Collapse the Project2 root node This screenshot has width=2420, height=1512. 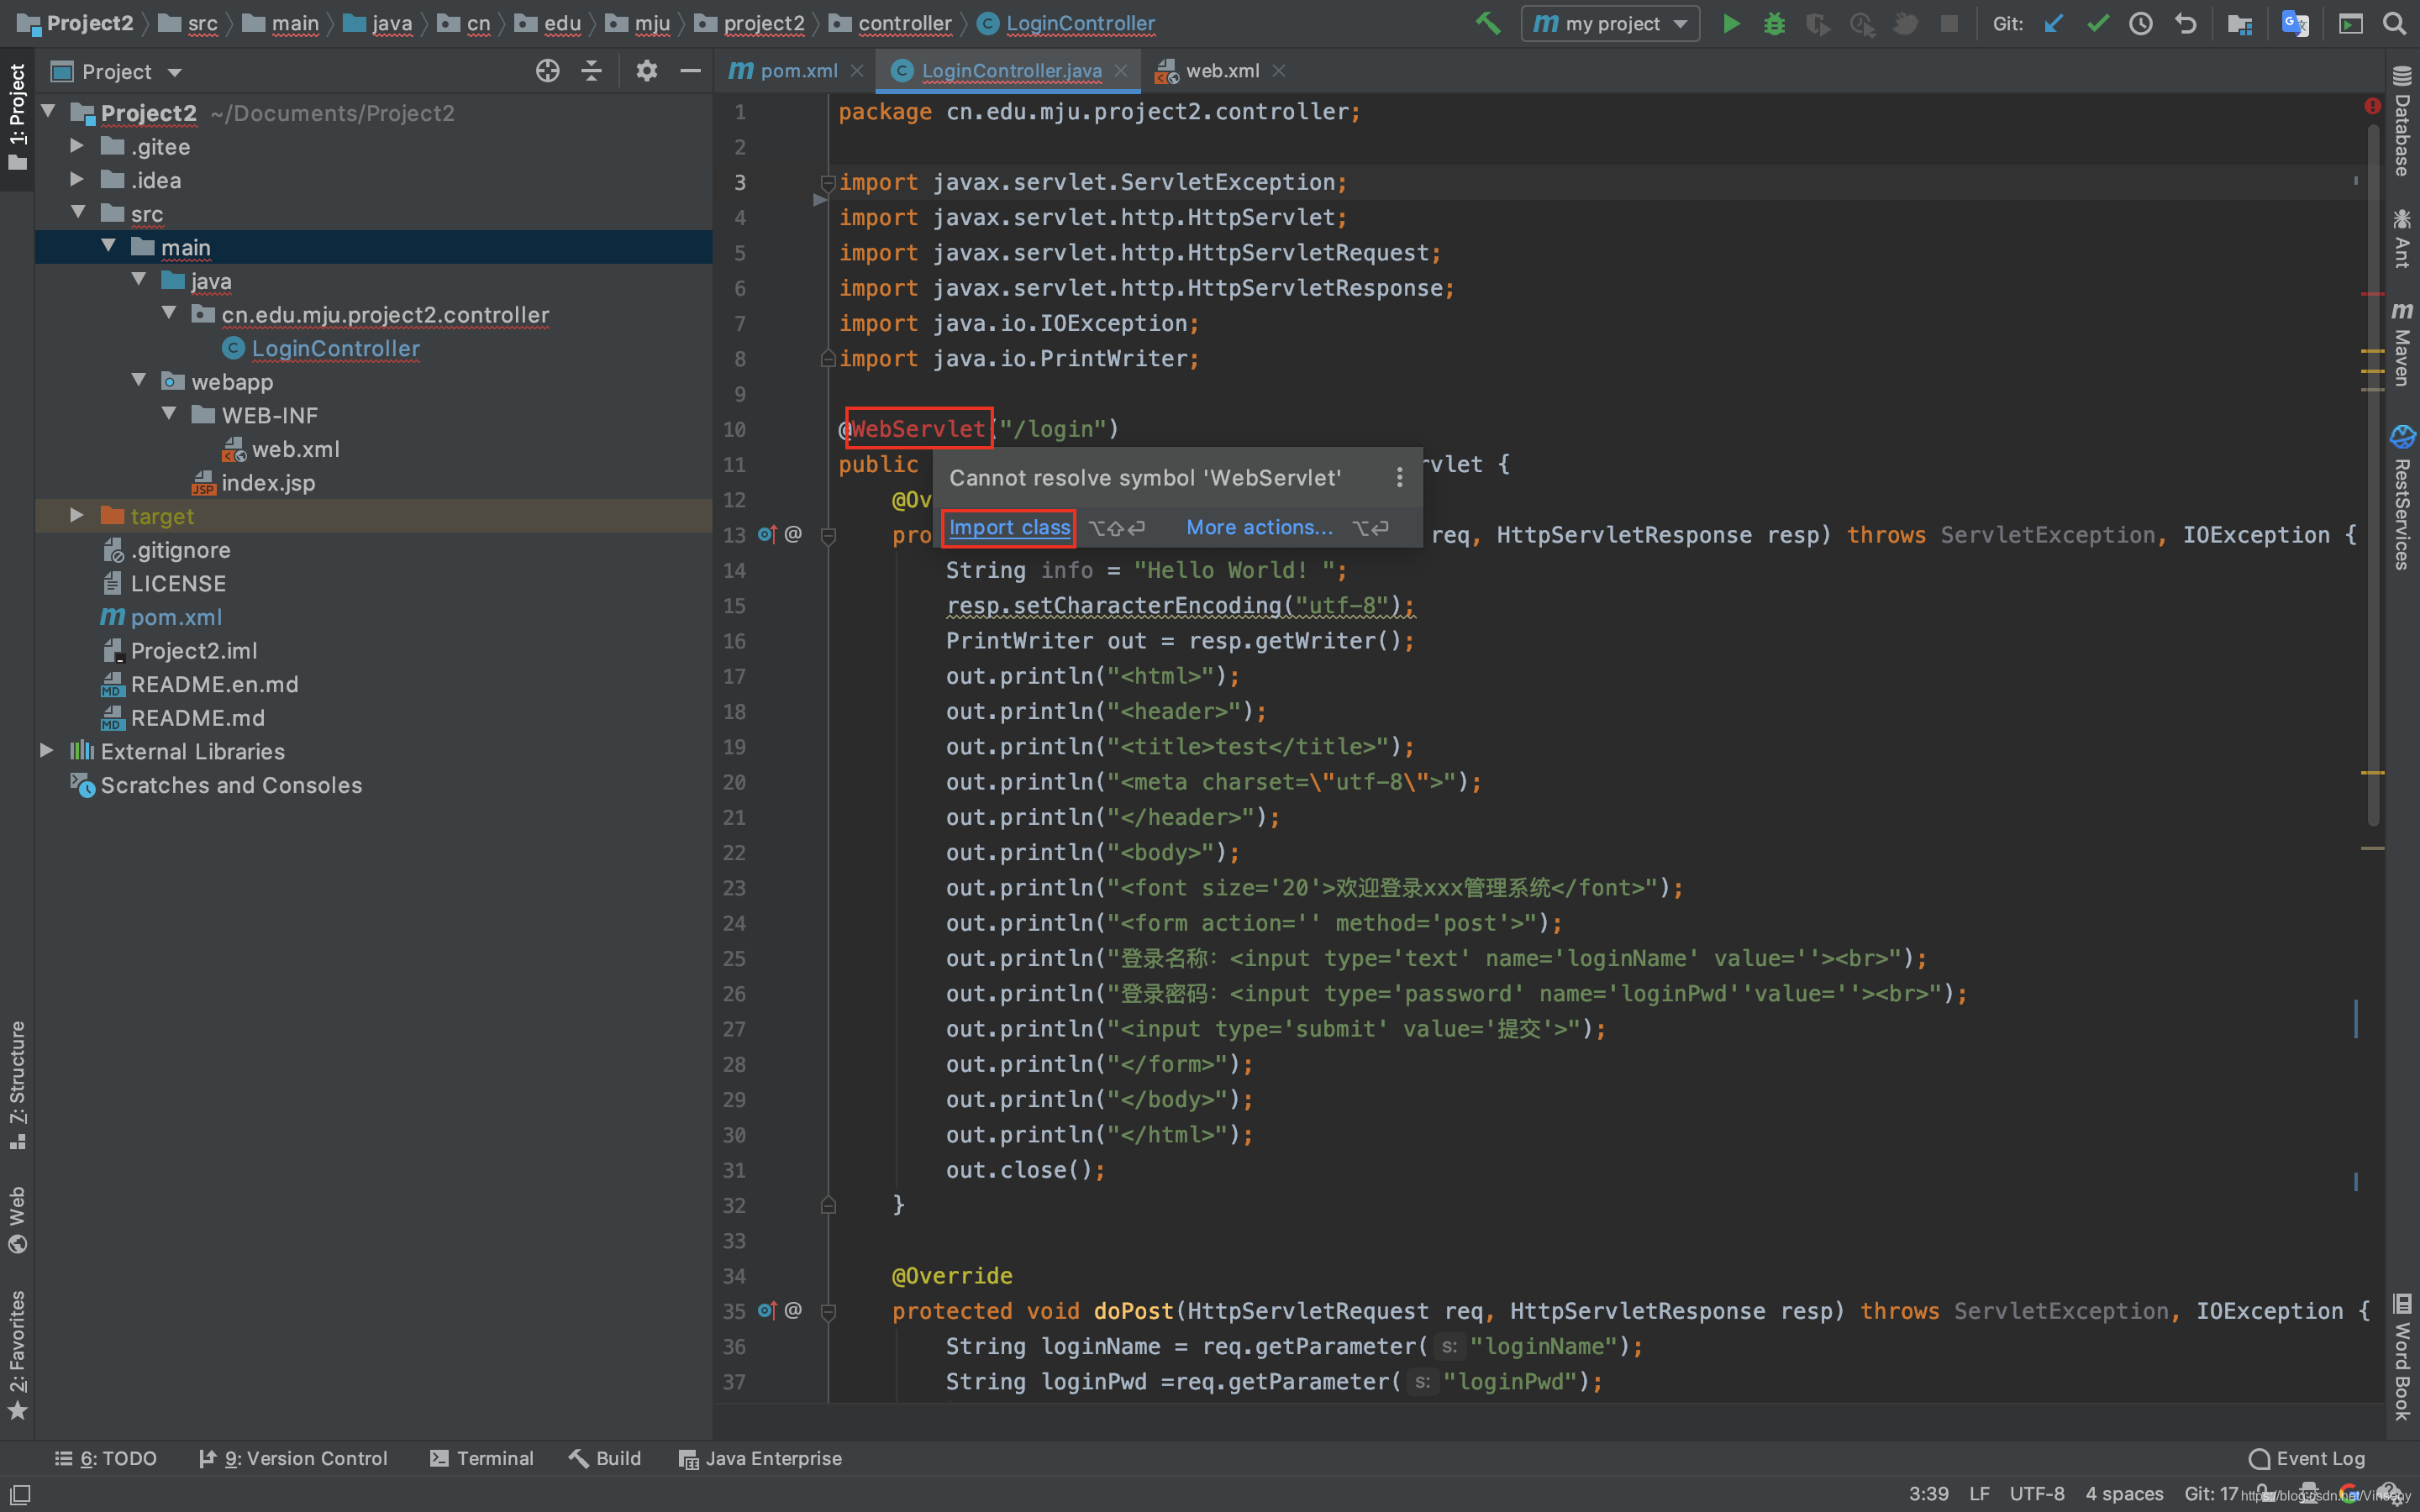click(x=48, y=111)
